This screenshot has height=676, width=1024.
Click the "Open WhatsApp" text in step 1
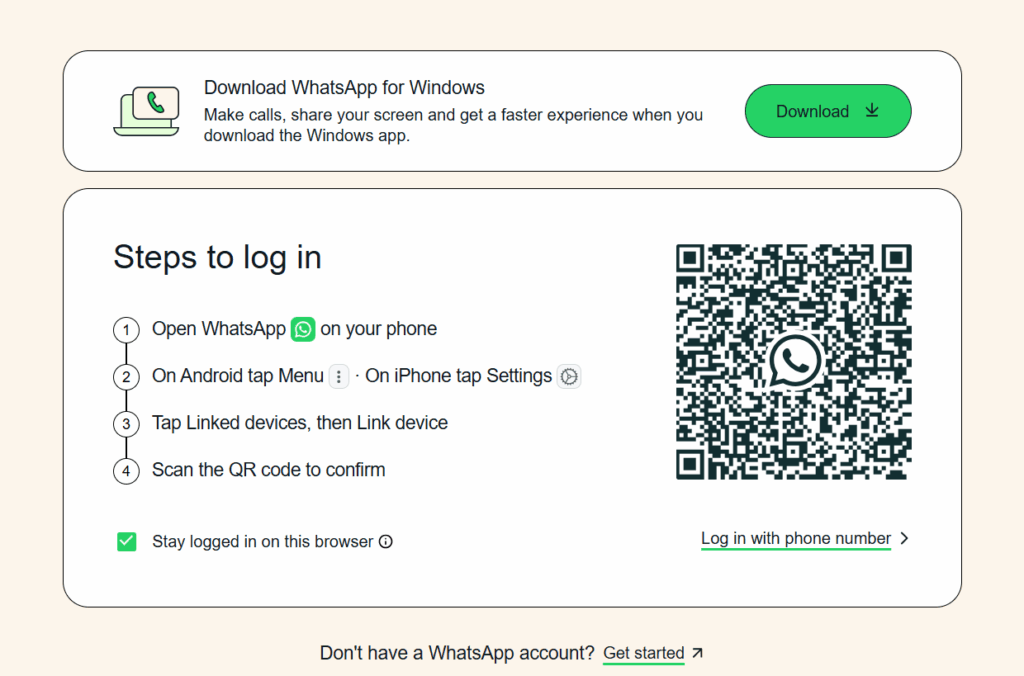click(x=219, y=329)
